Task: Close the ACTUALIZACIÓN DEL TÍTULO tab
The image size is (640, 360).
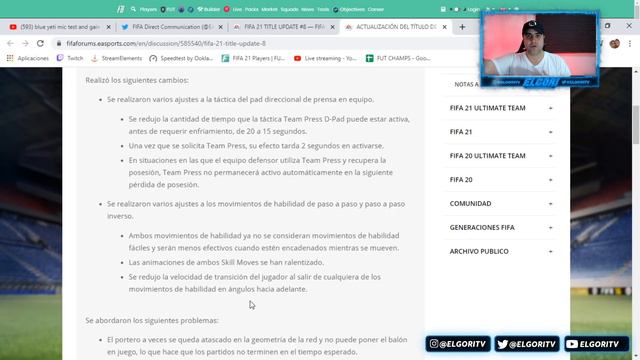Action: tap(444, 27)
